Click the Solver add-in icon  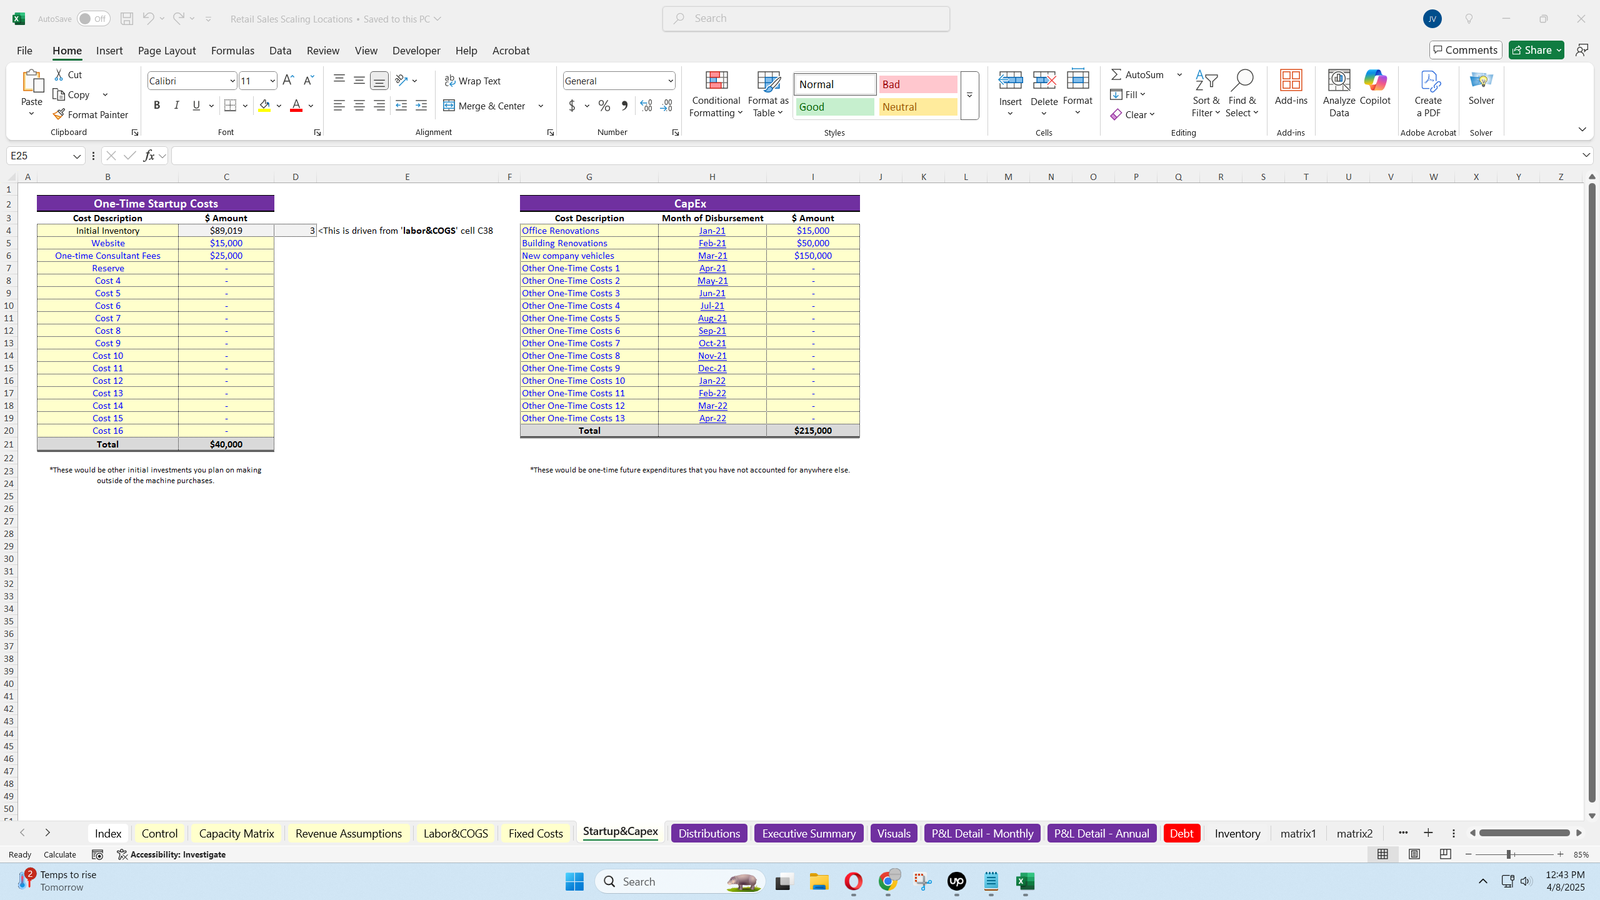[1481, 82]
